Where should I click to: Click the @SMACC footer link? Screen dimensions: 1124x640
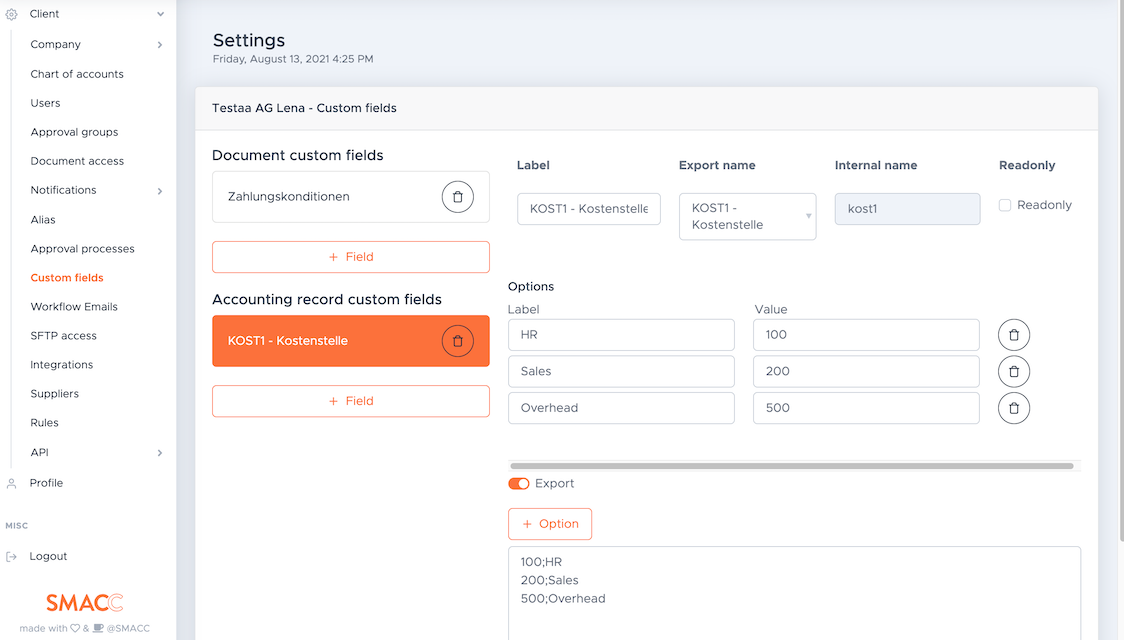[x=128, y=629]
